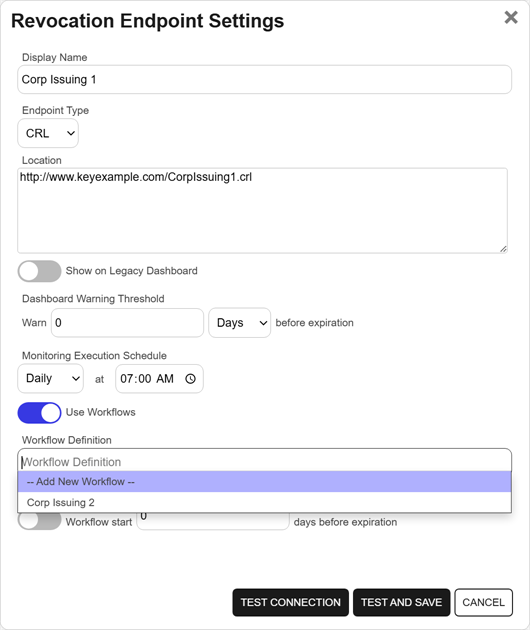The image size is (530, 630).
Task: Click the Display Name input field
Action: (264, 80)
